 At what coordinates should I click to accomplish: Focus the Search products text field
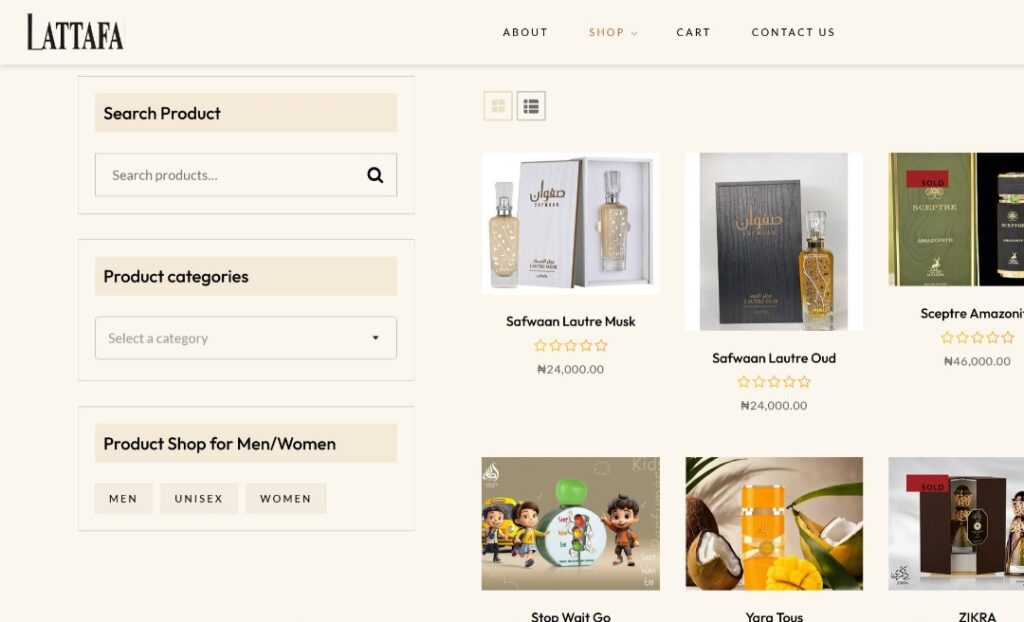[230, 175]
